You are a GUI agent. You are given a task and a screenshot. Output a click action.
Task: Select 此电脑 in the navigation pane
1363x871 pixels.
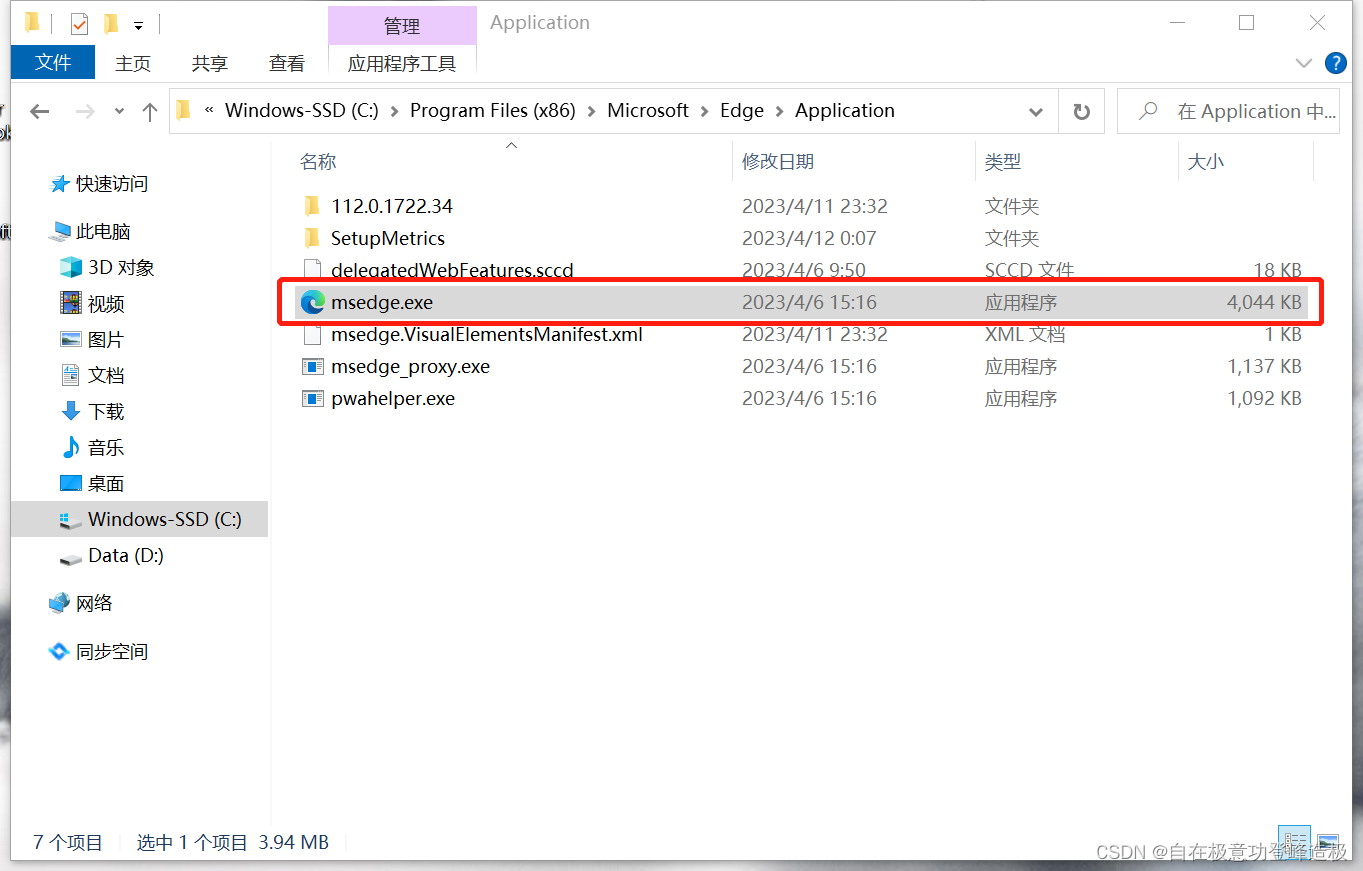pyautogui.click(x=103, y=232)
